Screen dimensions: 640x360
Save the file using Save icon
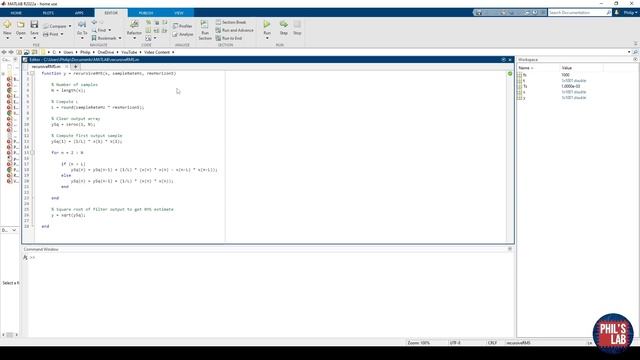(34, 24)
